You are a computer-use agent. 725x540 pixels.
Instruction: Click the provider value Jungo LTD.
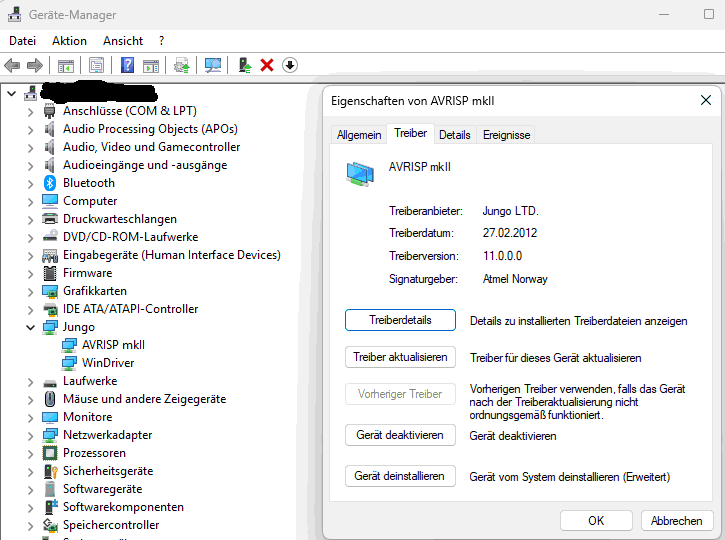coord(510,211)
